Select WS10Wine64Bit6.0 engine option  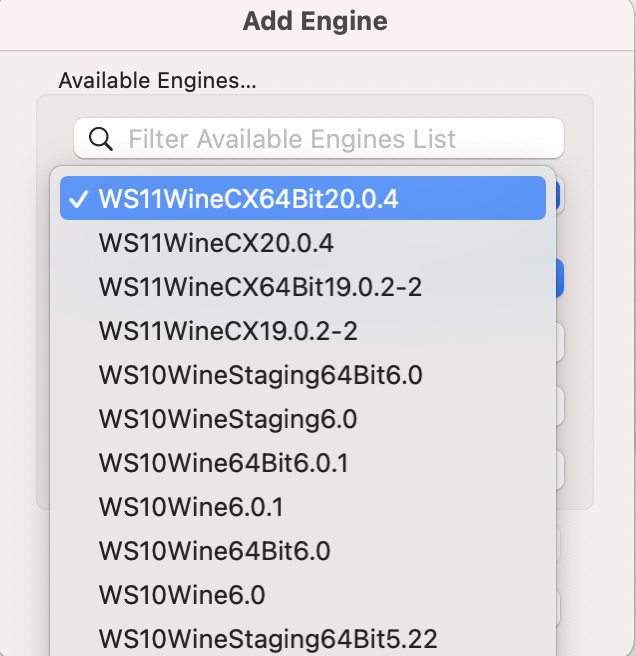click(x=303, y=551)
